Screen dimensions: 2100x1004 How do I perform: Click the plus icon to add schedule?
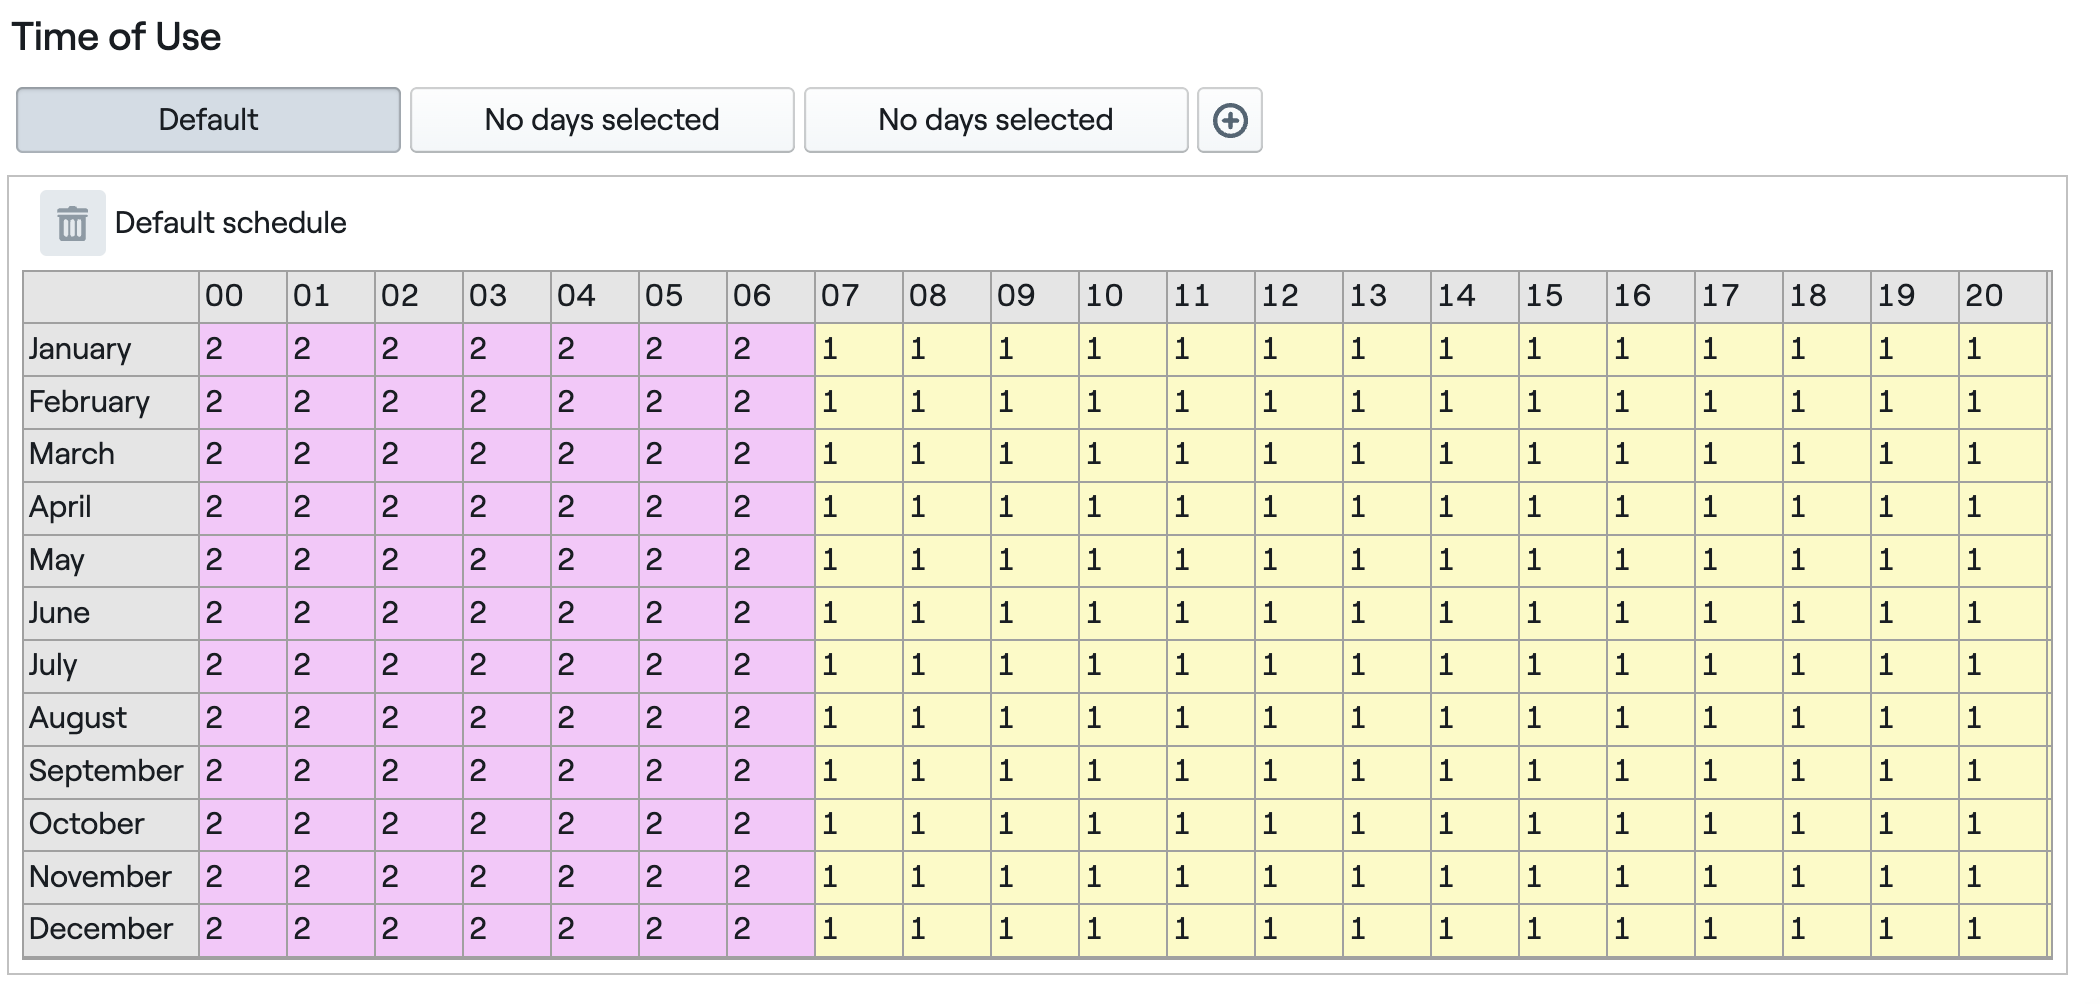(x=1229, y=121)
